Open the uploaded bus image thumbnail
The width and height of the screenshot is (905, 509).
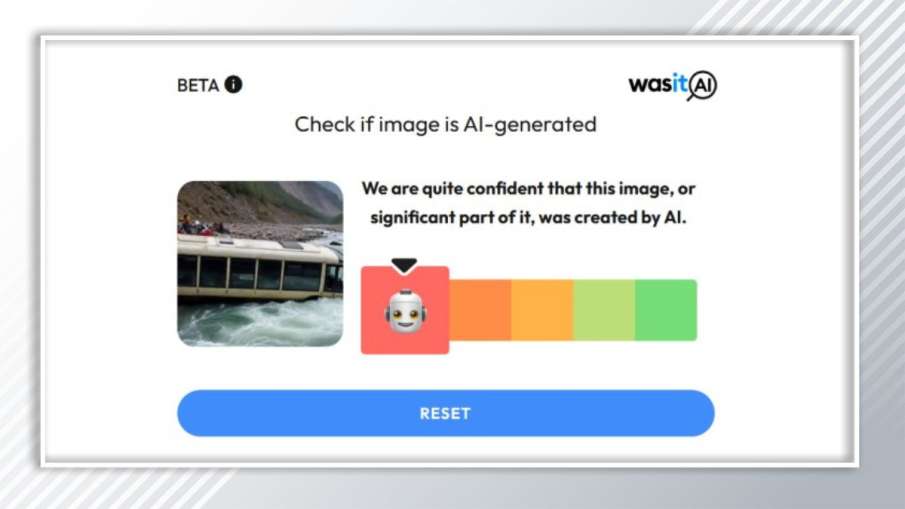(260, 264)
